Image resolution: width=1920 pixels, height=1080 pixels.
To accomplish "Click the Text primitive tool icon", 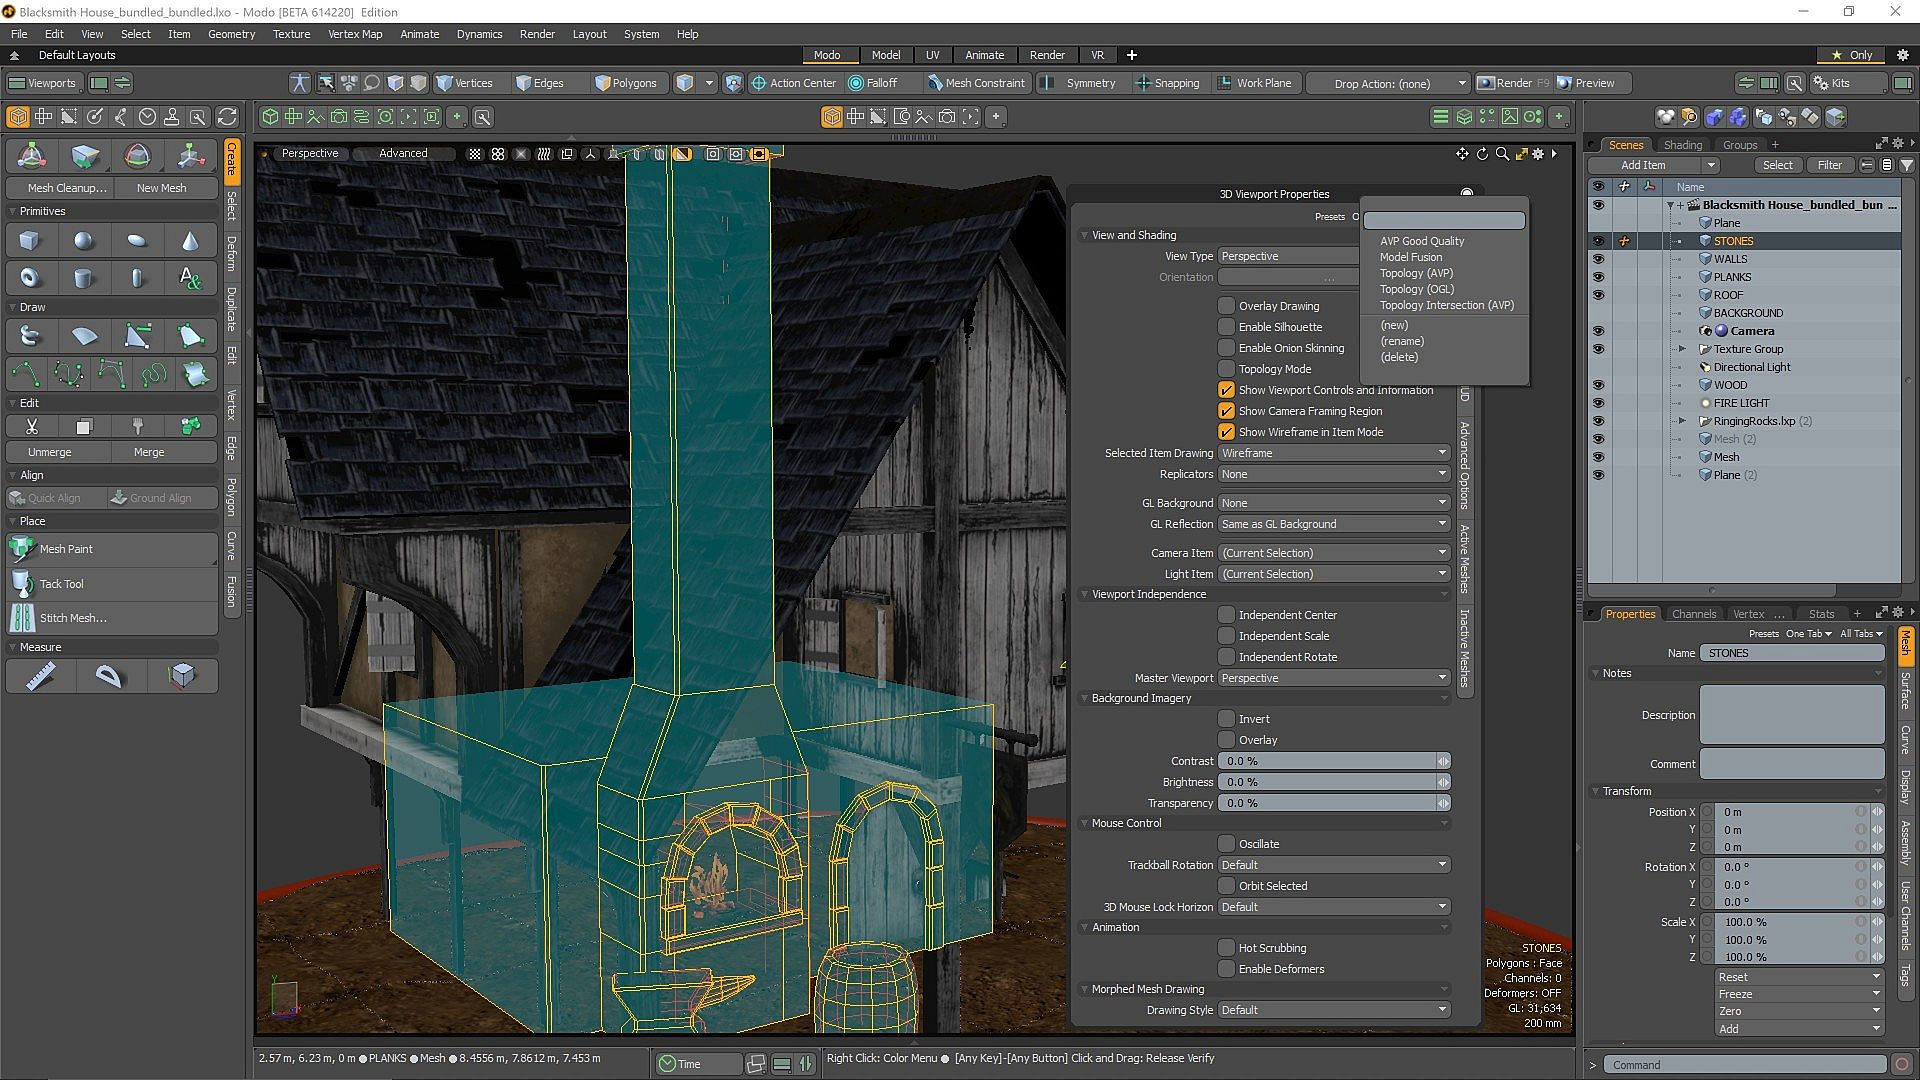I will tap(190, 278).
